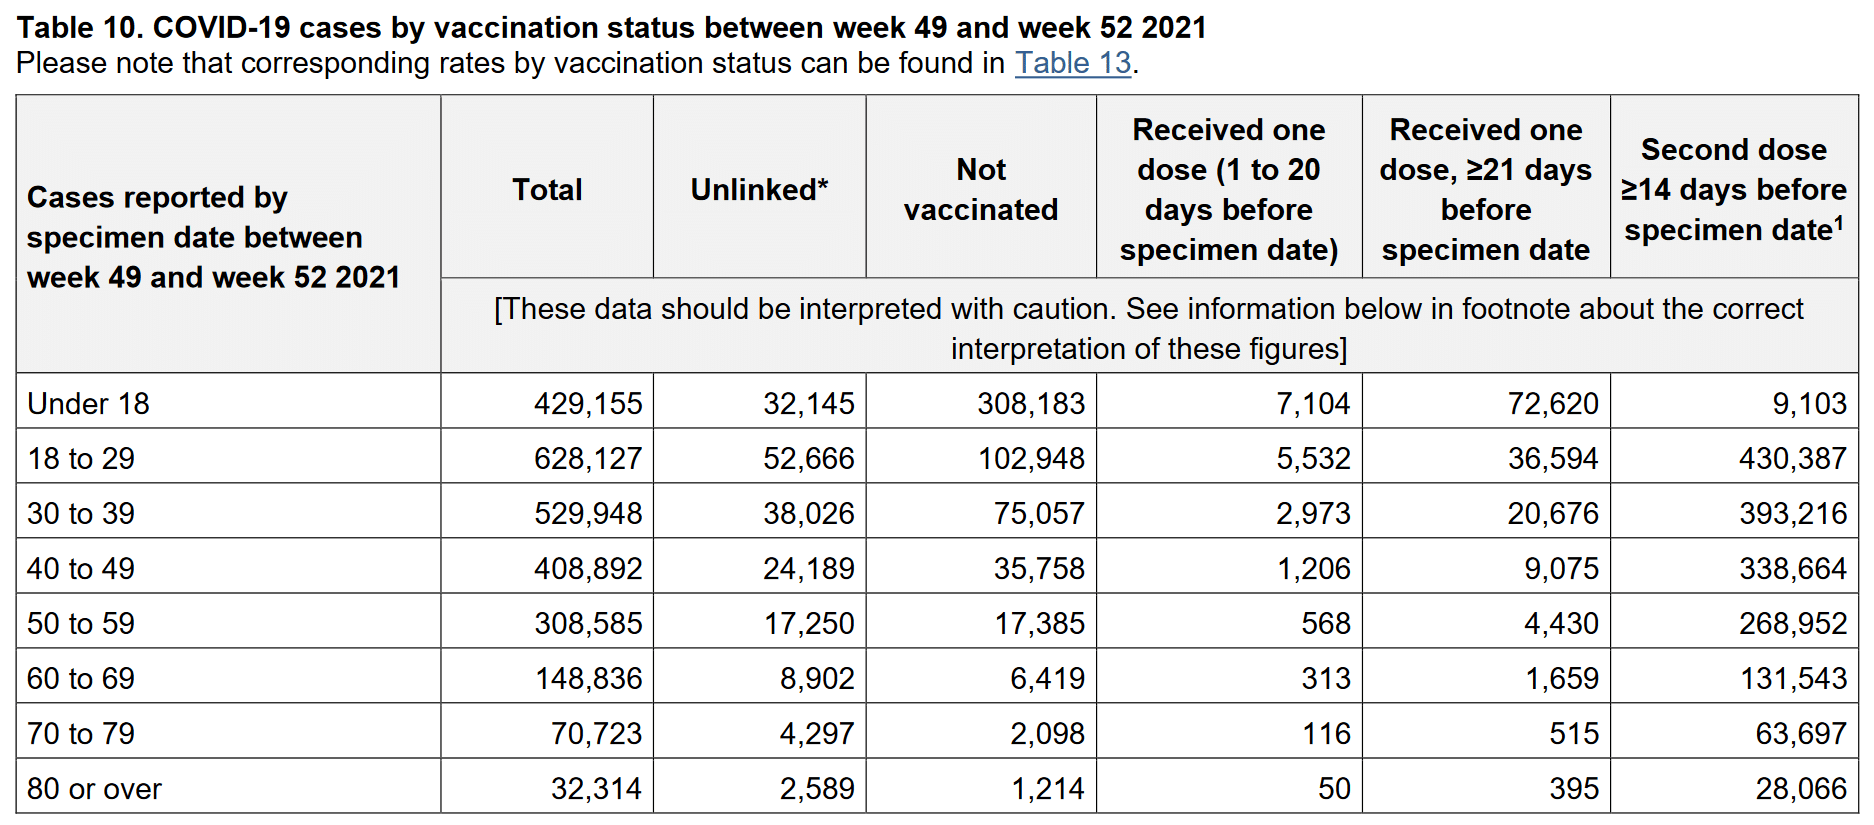Click the 80 or over row label
1874x825 pixels.
coord(94,788)
